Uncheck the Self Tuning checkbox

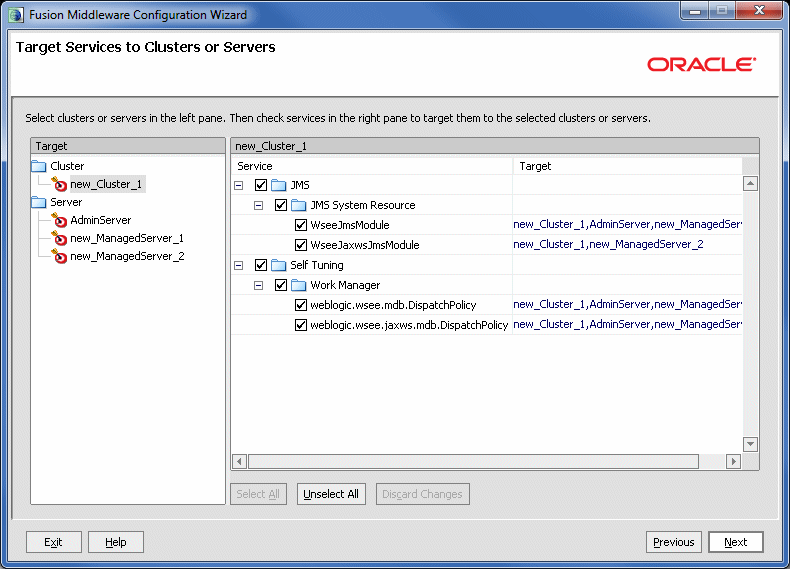[x=260, y=265]
